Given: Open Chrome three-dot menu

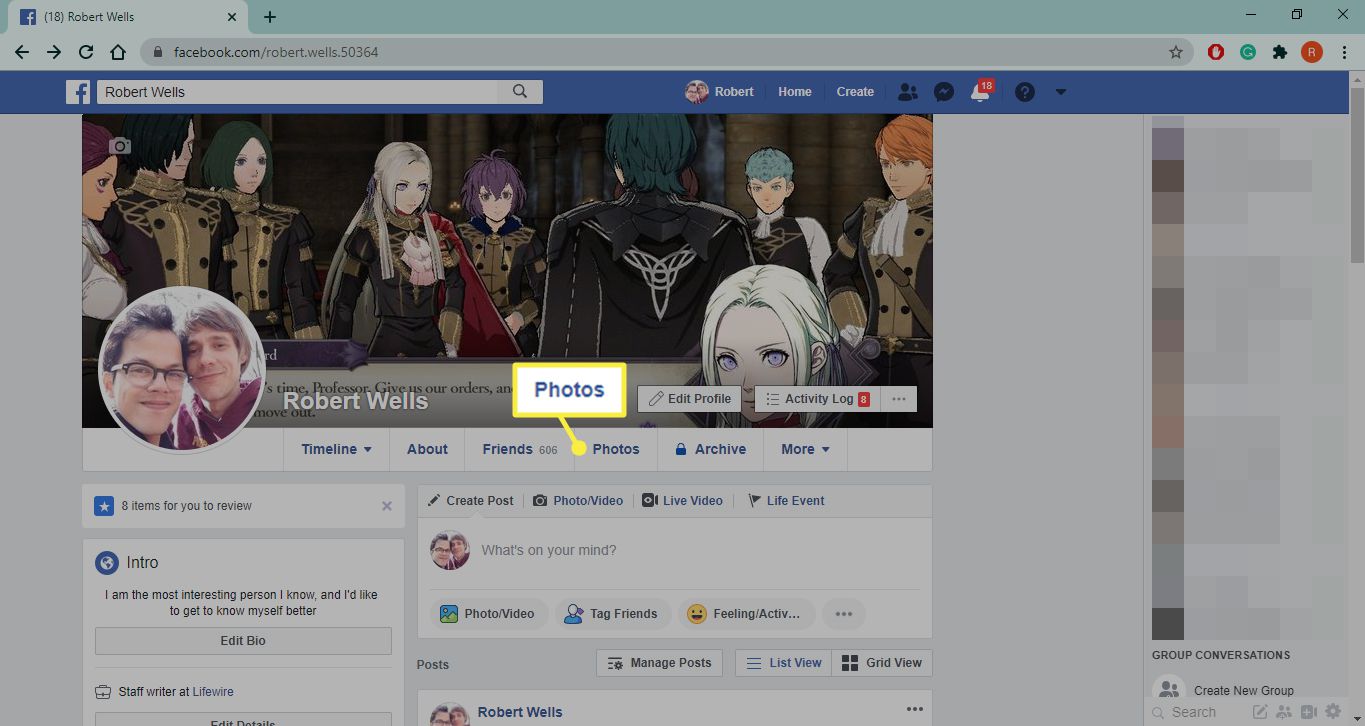Looking at the screenshot, I should click(x=1343, y=52).
